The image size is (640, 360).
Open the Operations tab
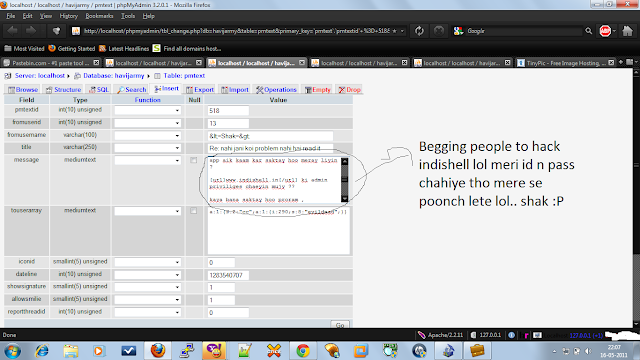276,89
